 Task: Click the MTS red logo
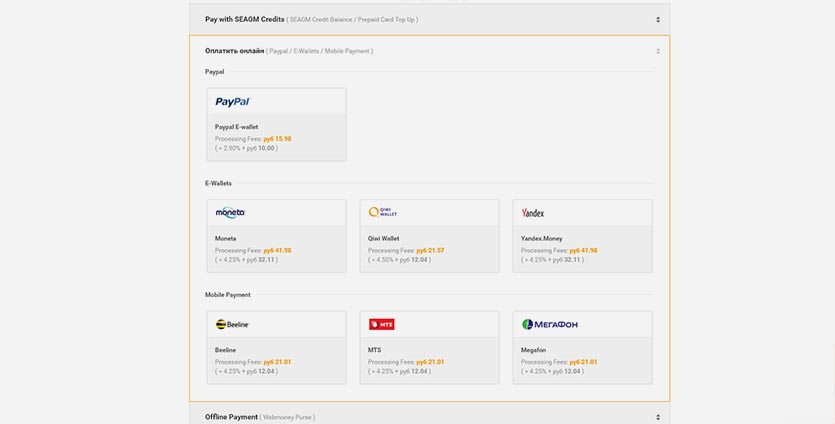[x=382, y=324]
